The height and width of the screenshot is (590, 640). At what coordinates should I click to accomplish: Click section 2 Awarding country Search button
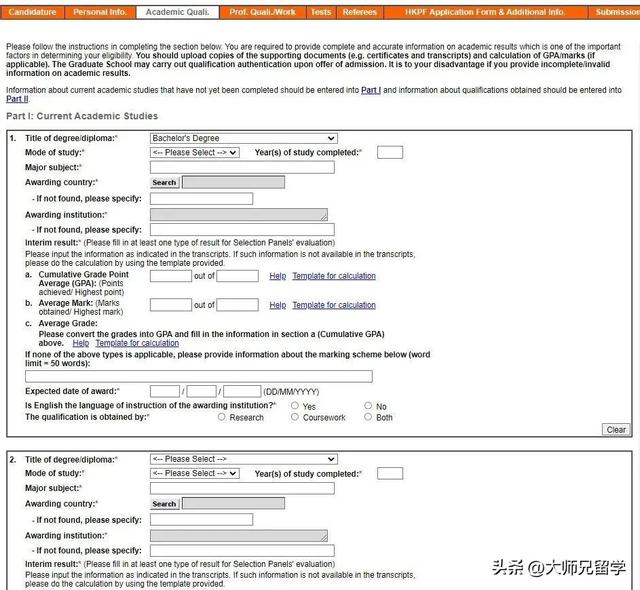pyautogui.click(x=164, y=504)
